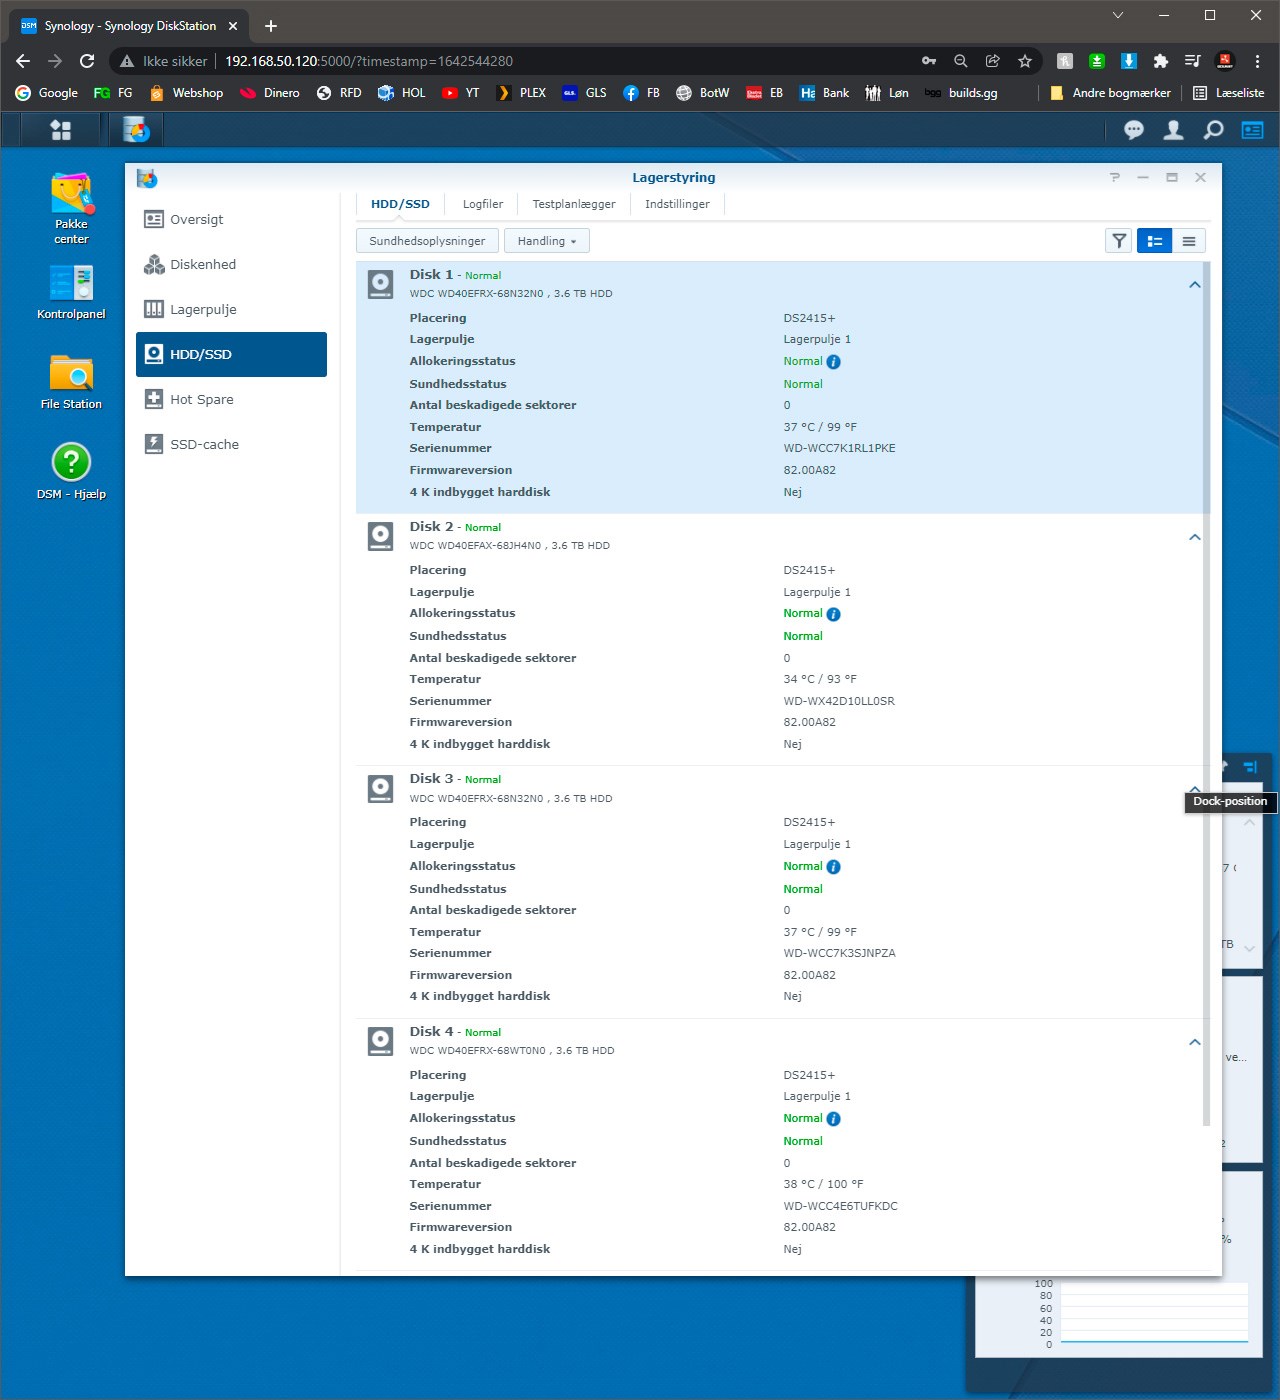Open the disk filter funnel icon
The image size is (1280, 1400).
(1119, 241)
